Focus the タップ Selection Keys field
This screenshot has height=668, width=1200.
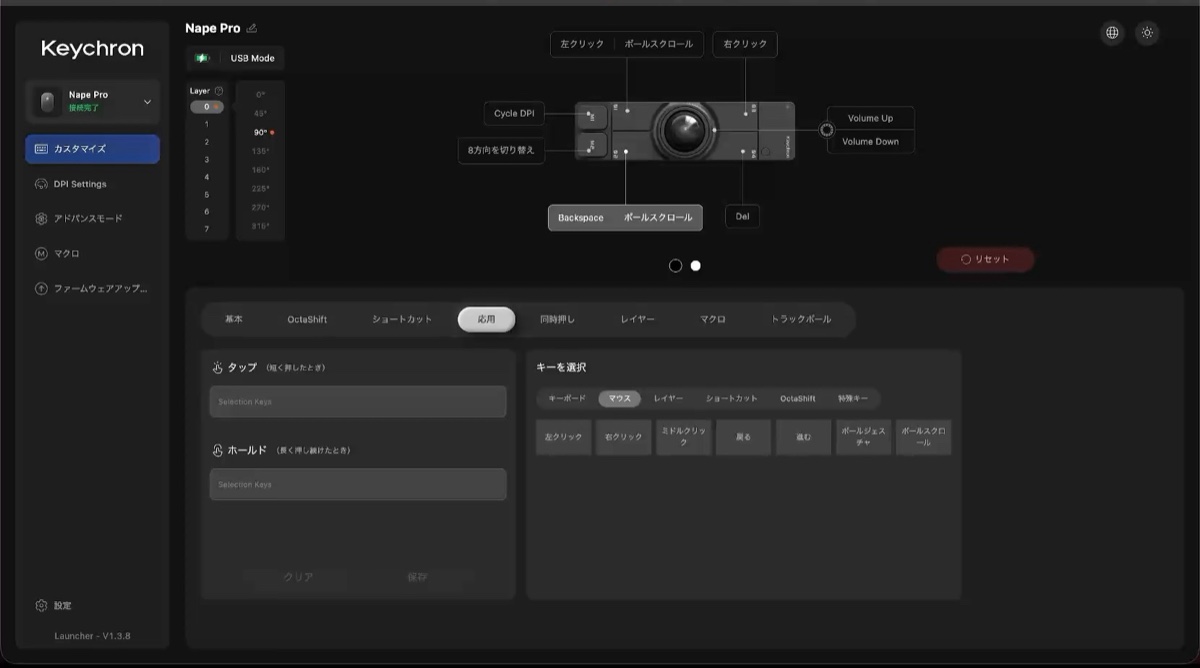[358, 401]
